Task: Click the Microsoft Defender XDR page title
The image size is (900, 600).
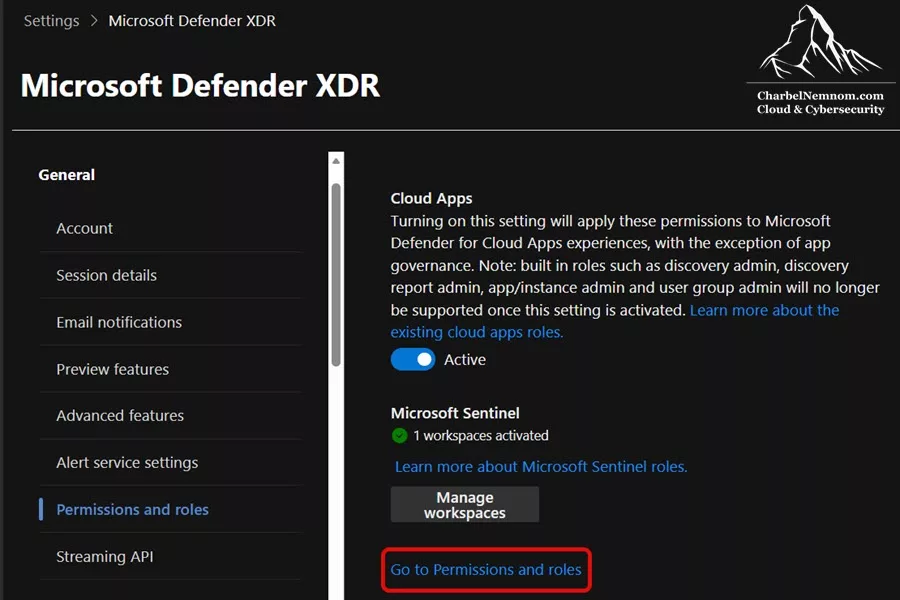Action: tap(200, 86)
